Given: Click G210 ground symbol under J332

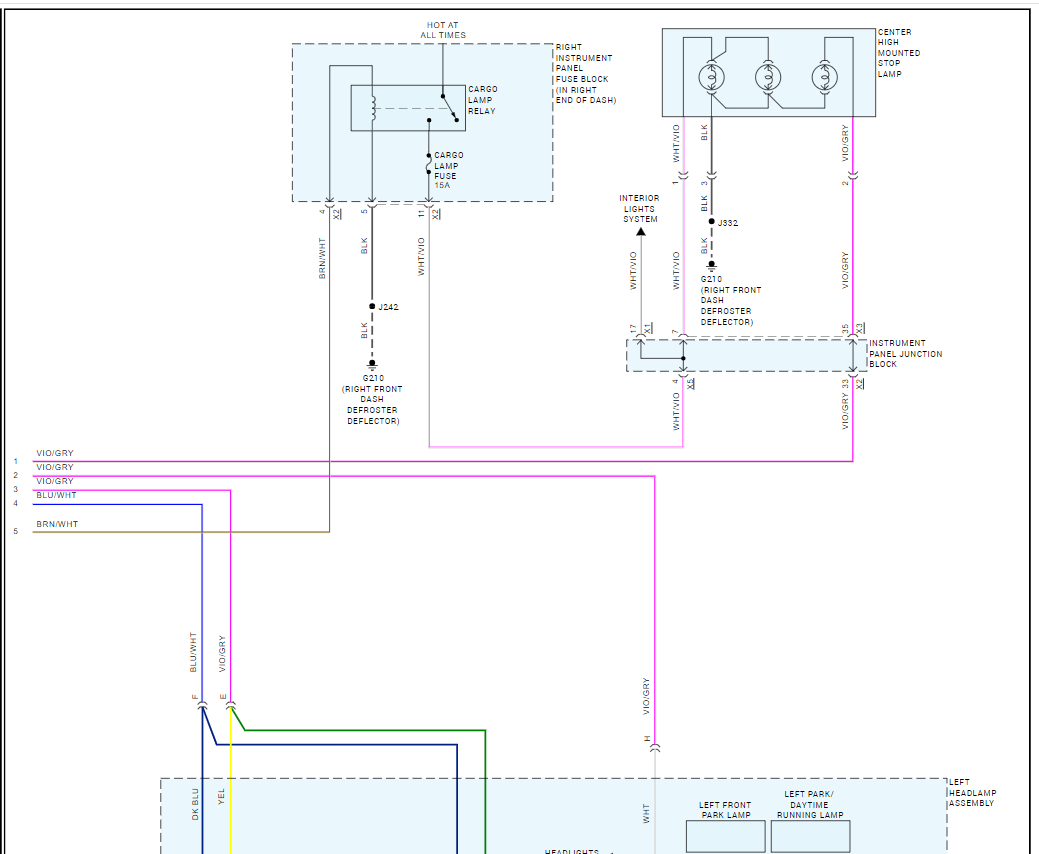Looking at the screenshot, I should coord(712,265).
